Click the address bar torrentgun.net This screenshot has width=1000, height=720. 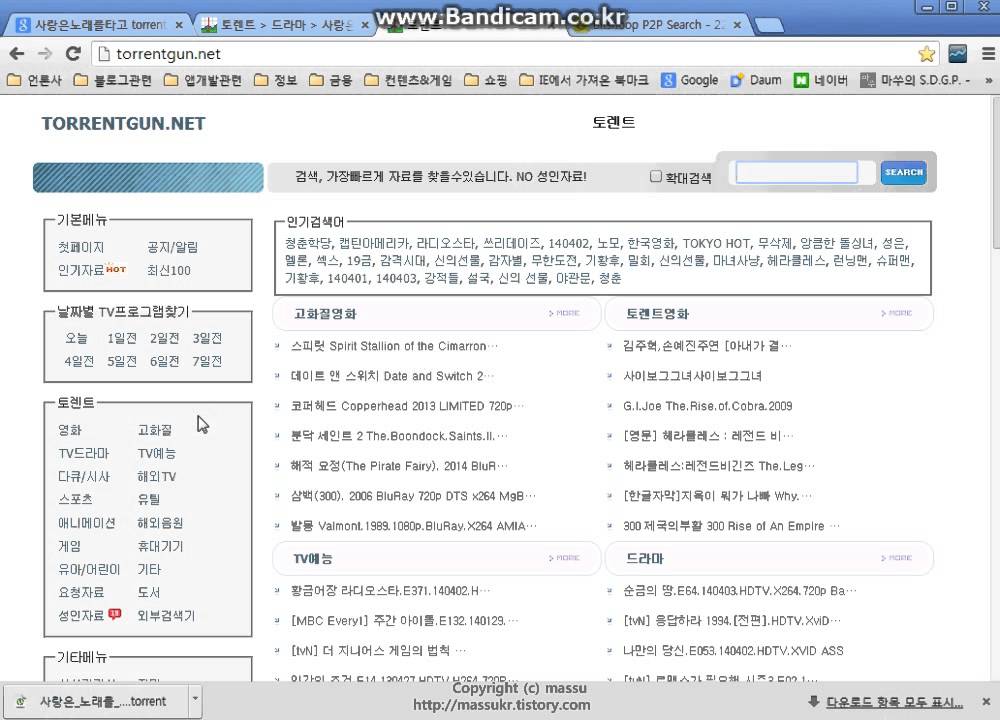tap(168, 54)
